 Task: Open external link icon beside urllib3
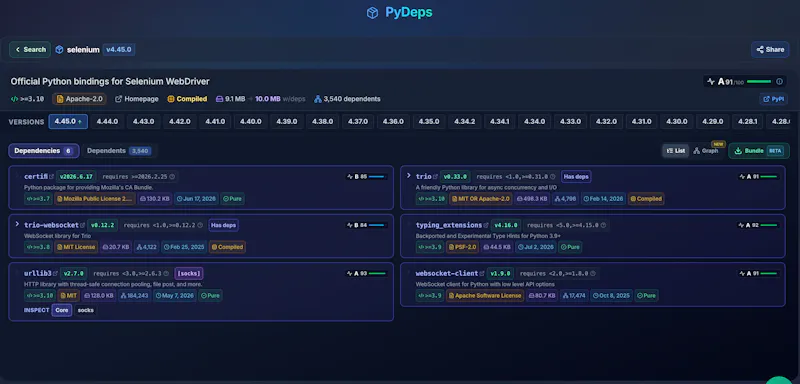click(55, 273)
